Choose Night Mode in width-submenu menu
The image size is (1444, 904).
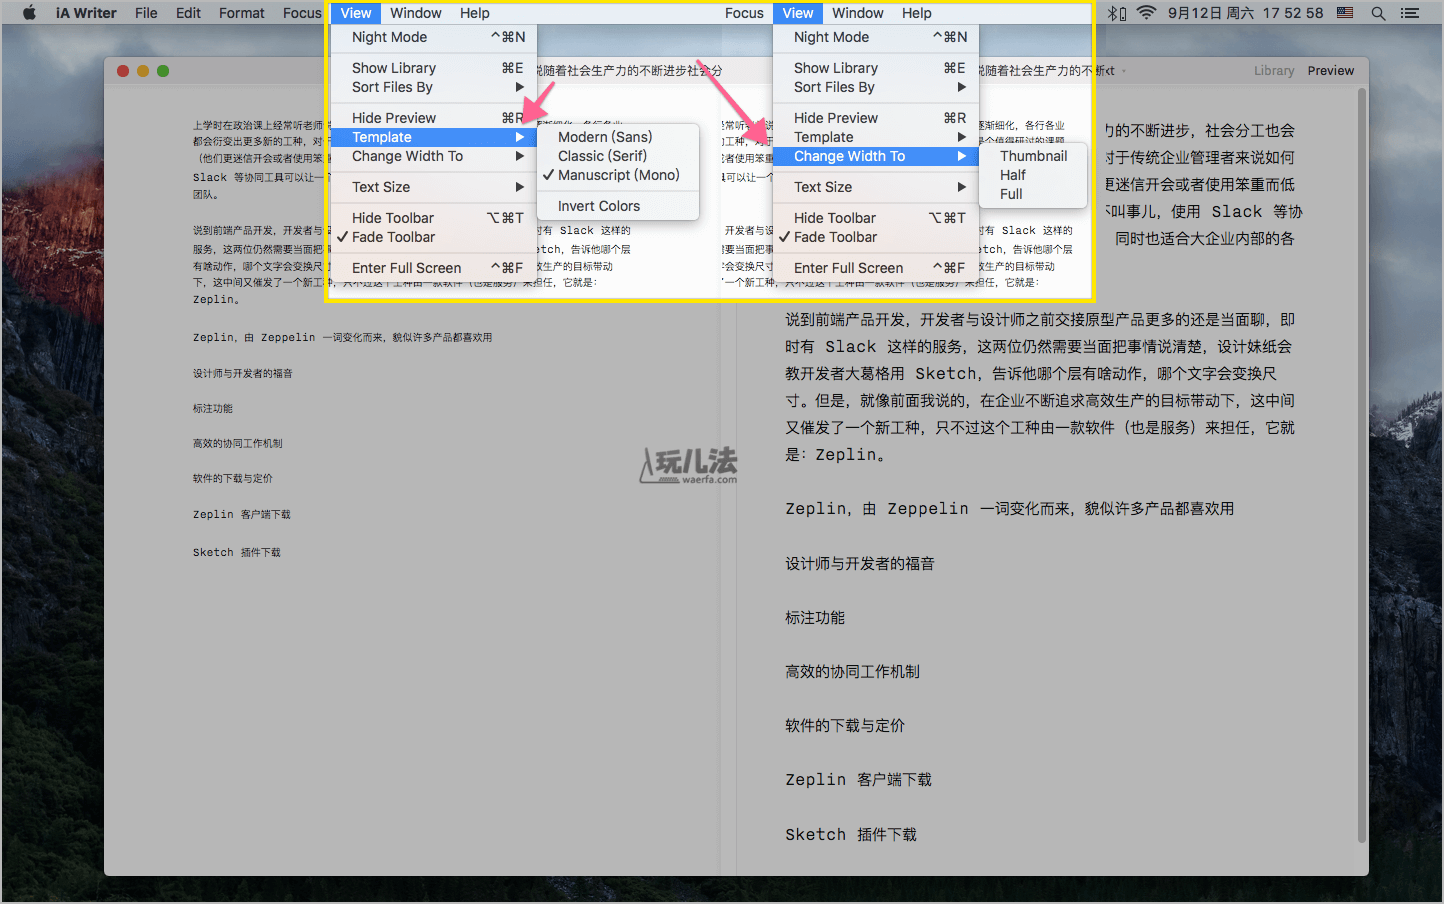pyautogui.click(x=874, y=37)
